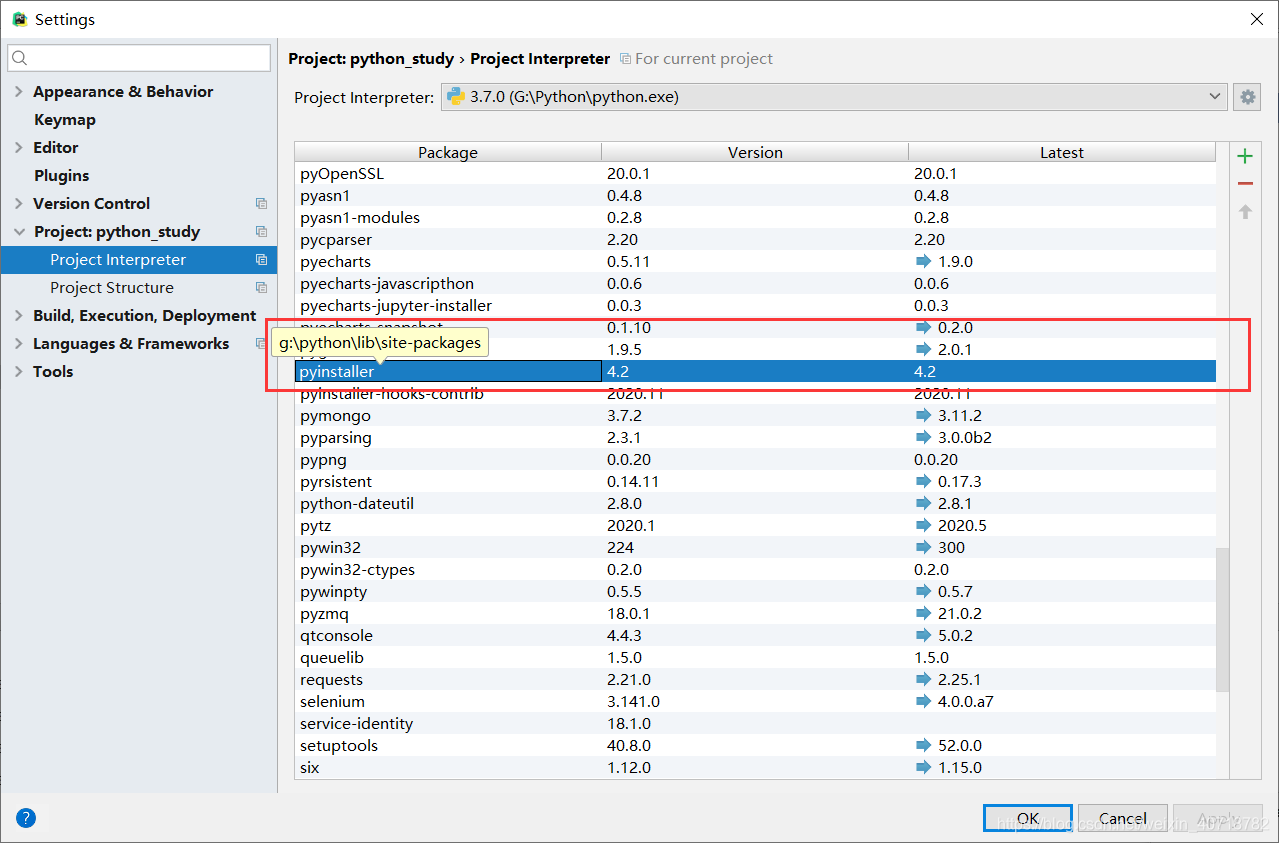Click upgrade arrow icon in pyzmq row
This screenshot has width=1279, height=843.
[922, 613]
